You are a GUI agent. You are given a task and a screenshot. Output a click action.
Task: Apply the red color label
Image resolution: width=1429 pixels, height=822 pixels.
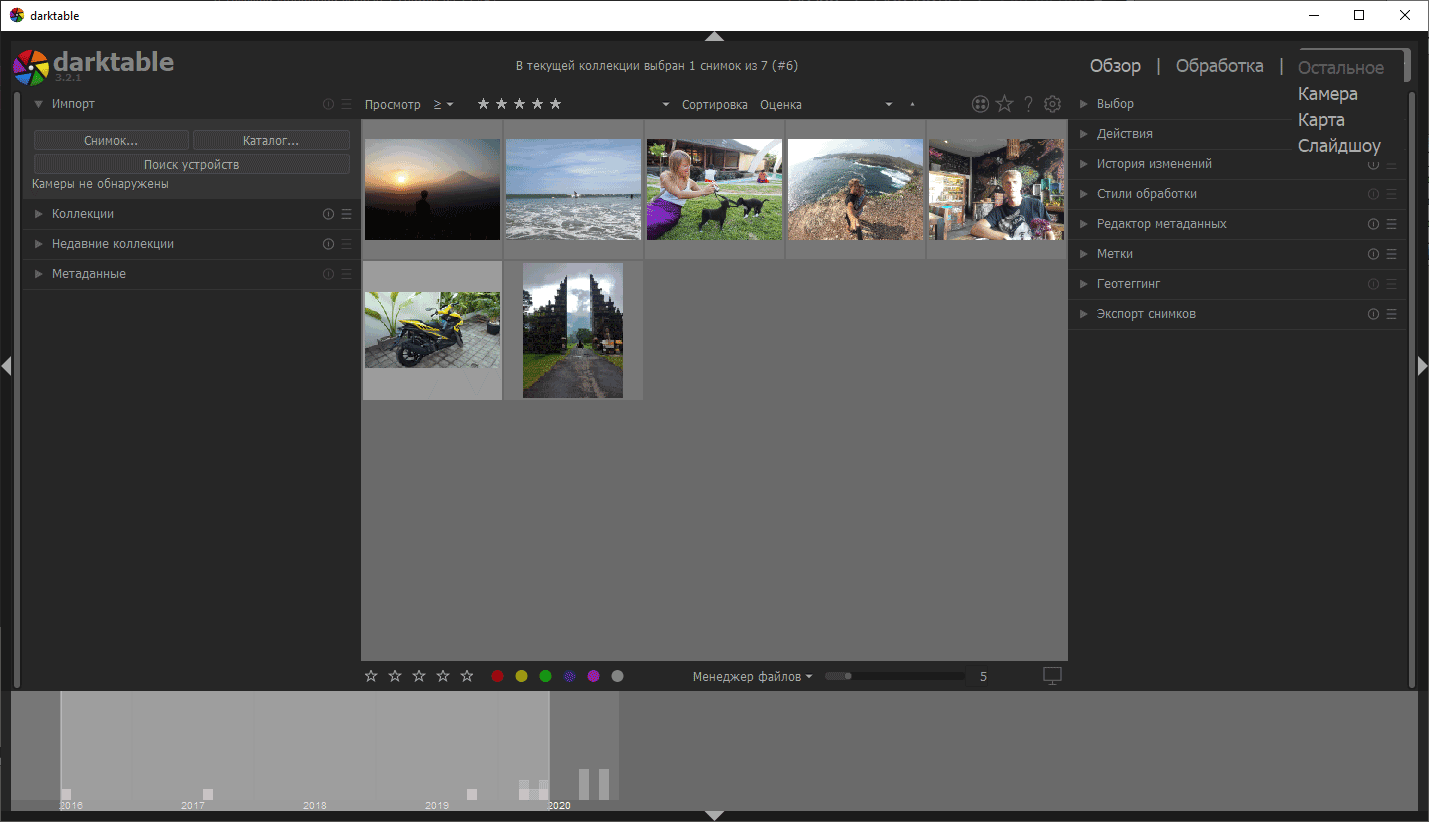[497, 677]
